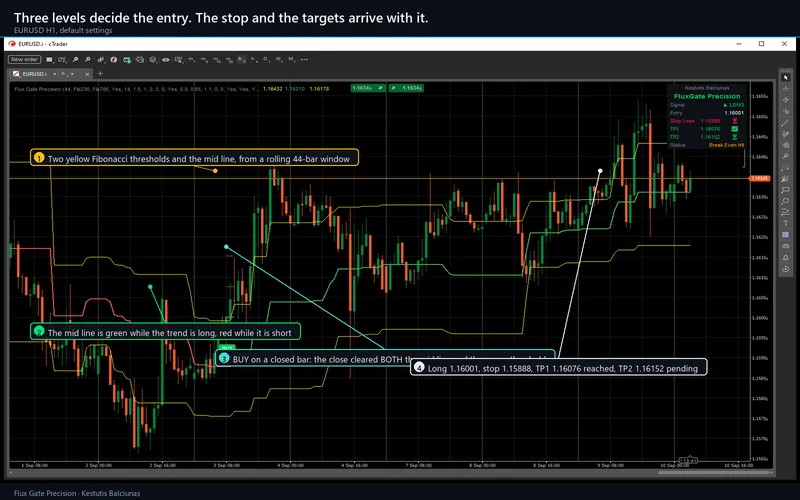
Task: Open the indicators function icon
Action: point(114,60)
